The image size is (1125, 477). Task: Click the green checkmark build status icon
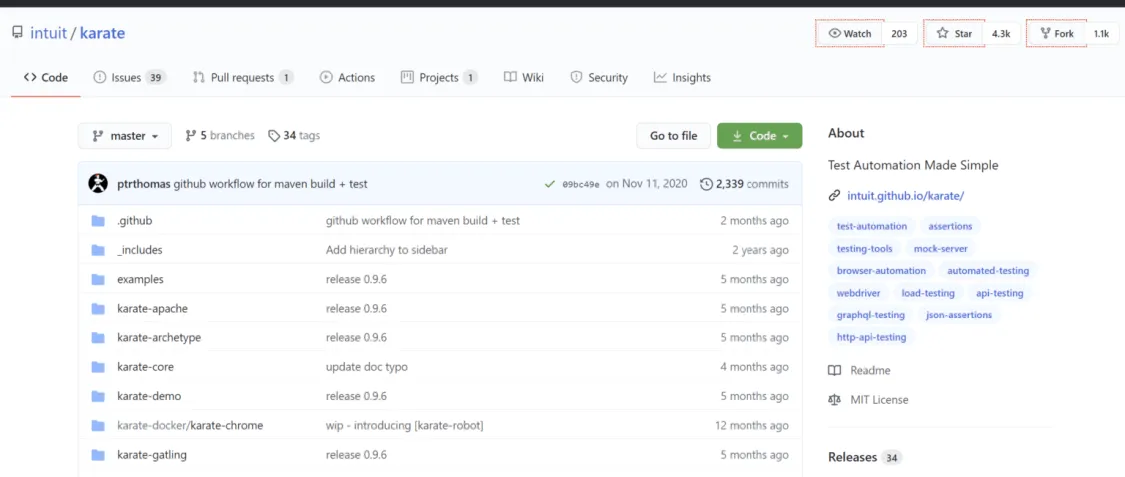pos(550,184)
